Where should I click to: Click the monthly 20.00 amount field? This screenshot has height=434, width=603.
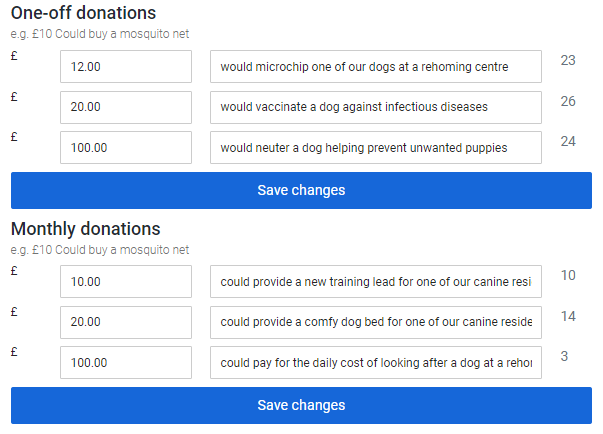[x=125, y=322]
